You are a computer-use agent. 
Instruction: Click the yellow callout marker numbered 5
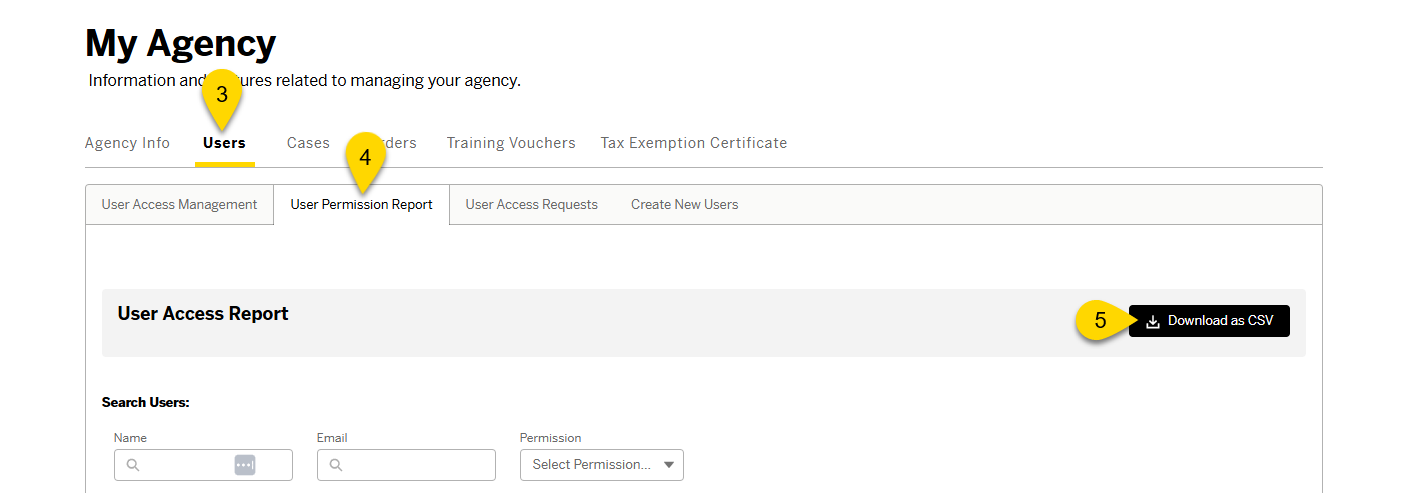[x=1100, y=321]
